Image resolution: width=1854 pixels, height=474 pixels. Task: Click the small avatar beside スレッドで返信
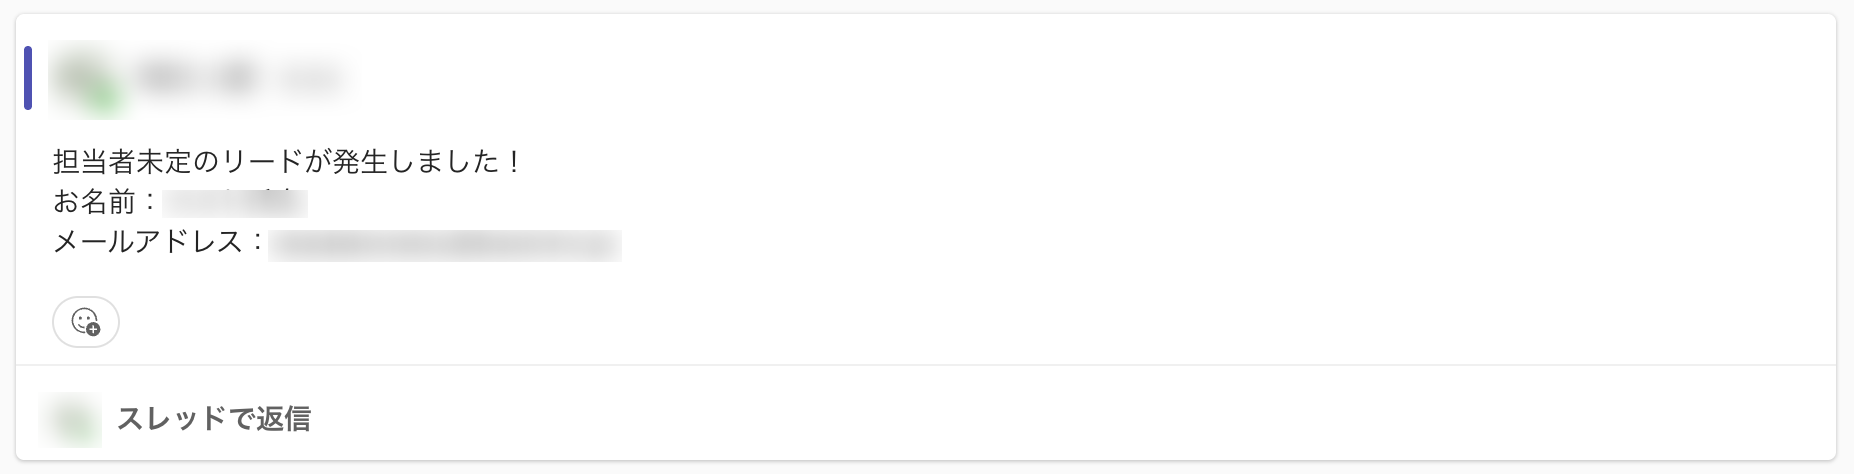click(x=70, y=419)
